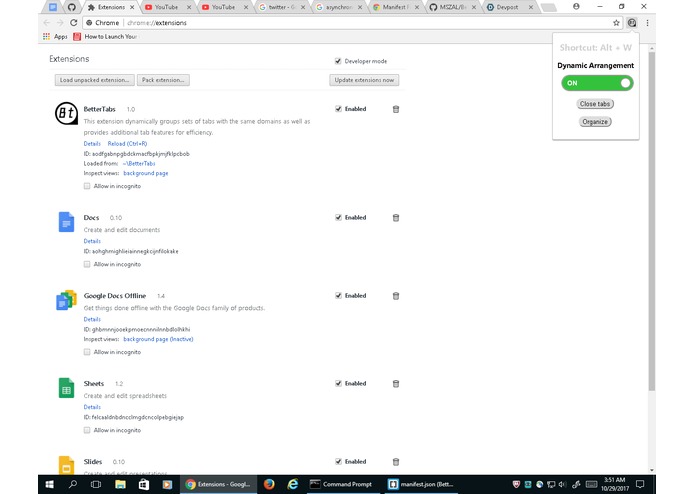The height and width of the screenshot is (494, 695).
Task: Launch Firefox from the taskbar
Action: (x=269, y=484)
